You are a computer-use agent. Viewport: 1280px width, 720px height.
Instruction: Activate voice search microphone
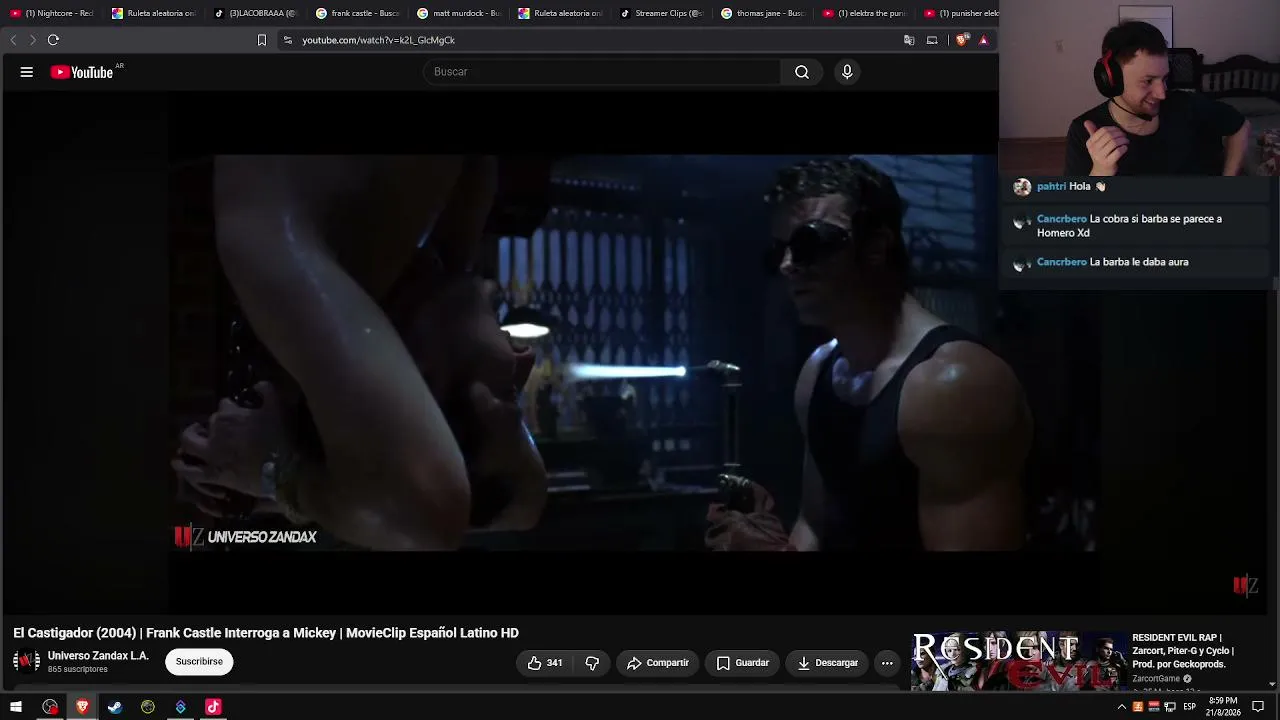(847, 72)
